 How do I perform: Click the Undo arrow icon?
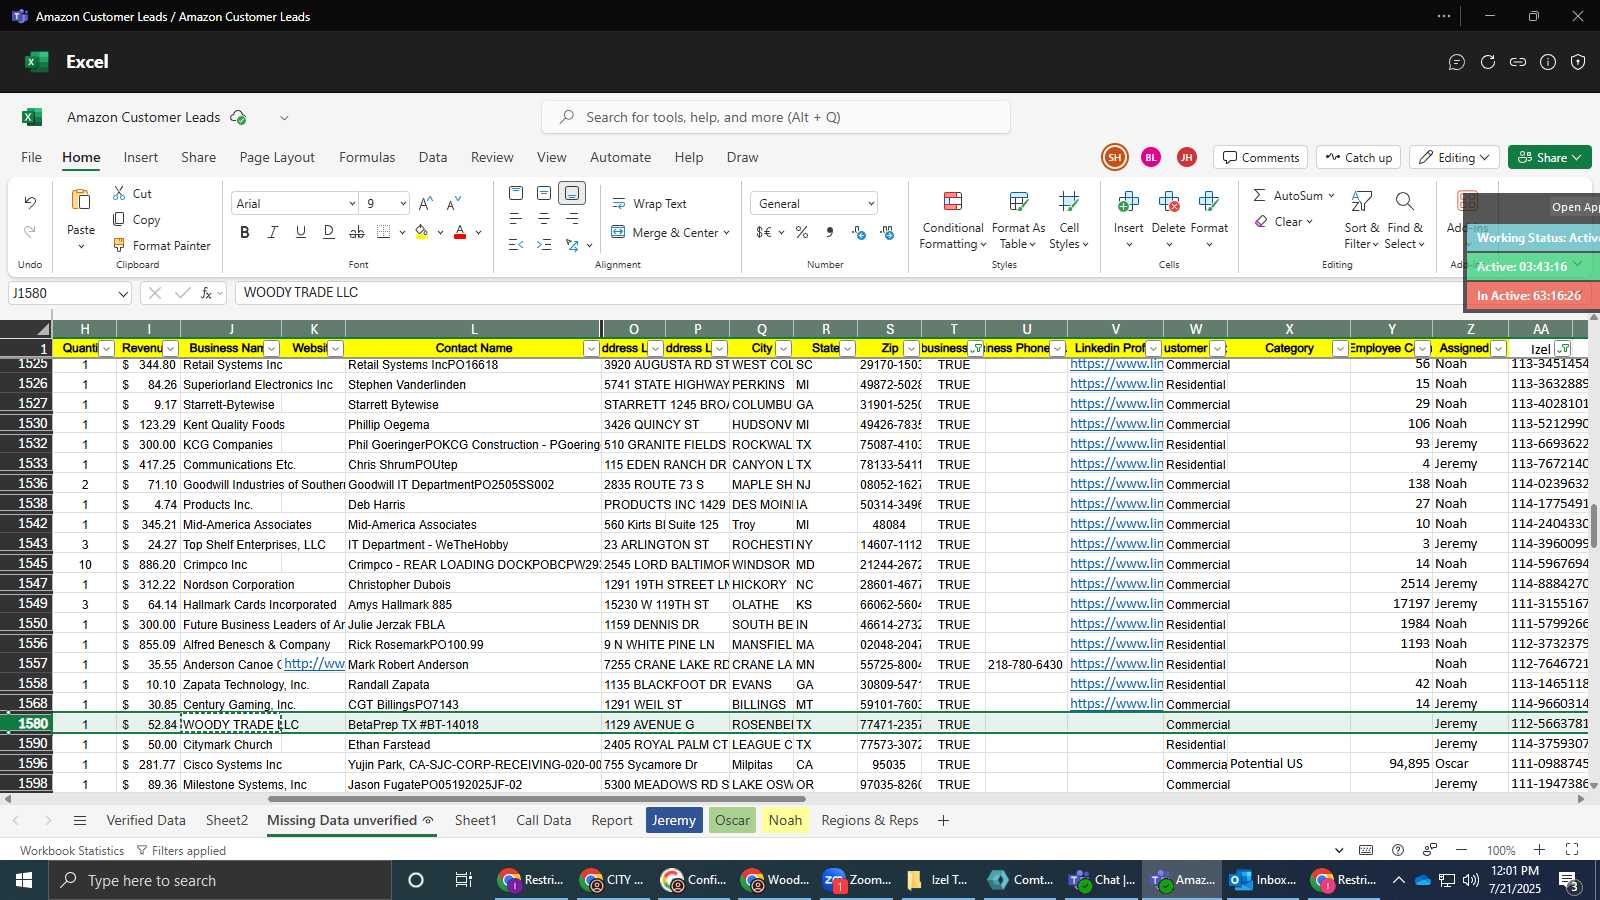tap(30, 203)
